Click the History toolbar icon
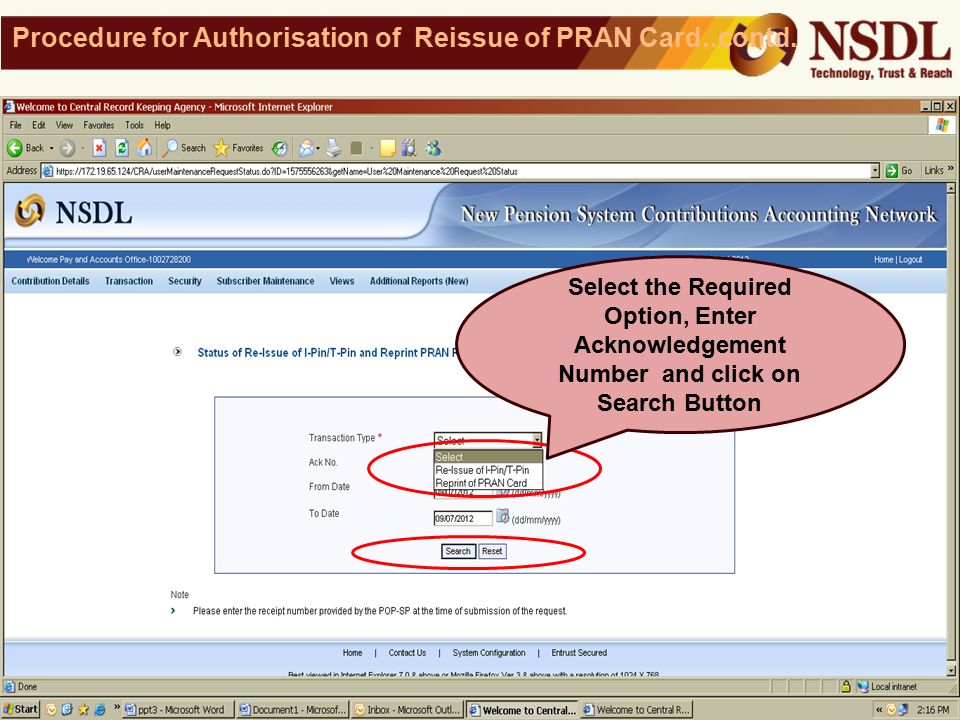Viewport: 960px width, 720px height. click(x=279, y=148)
